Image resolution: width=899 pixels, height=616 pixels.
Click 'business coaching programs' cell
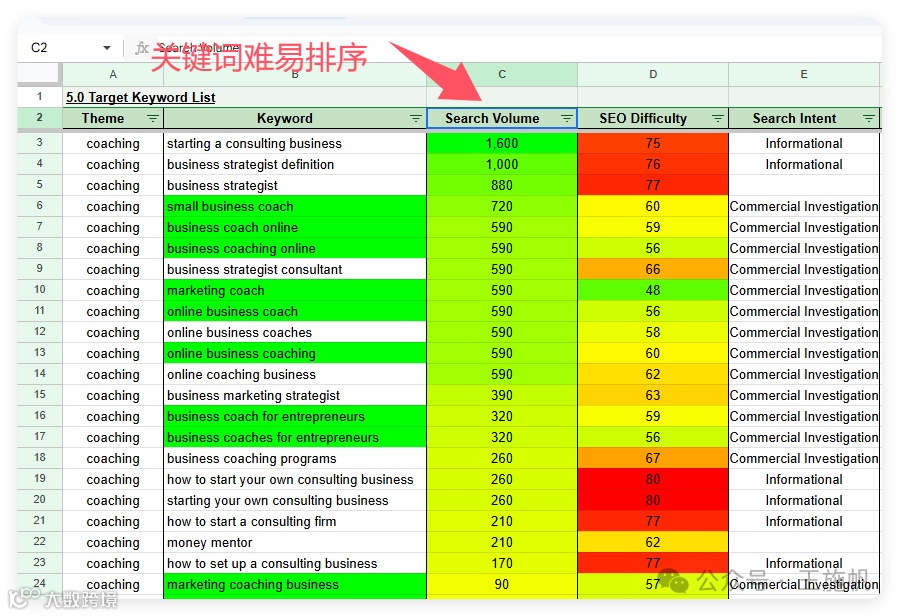(x=295, y=459)
